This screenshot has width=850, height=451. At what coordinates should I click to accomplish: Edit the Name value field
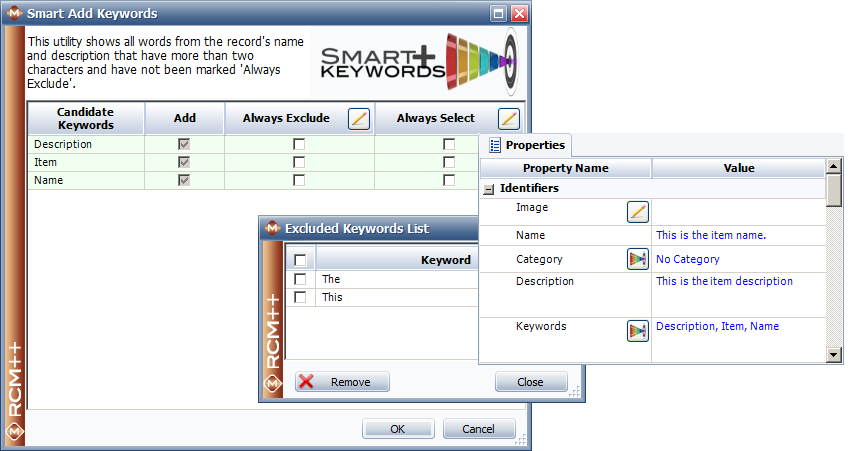pyautogui.click(x=738, y=235)
